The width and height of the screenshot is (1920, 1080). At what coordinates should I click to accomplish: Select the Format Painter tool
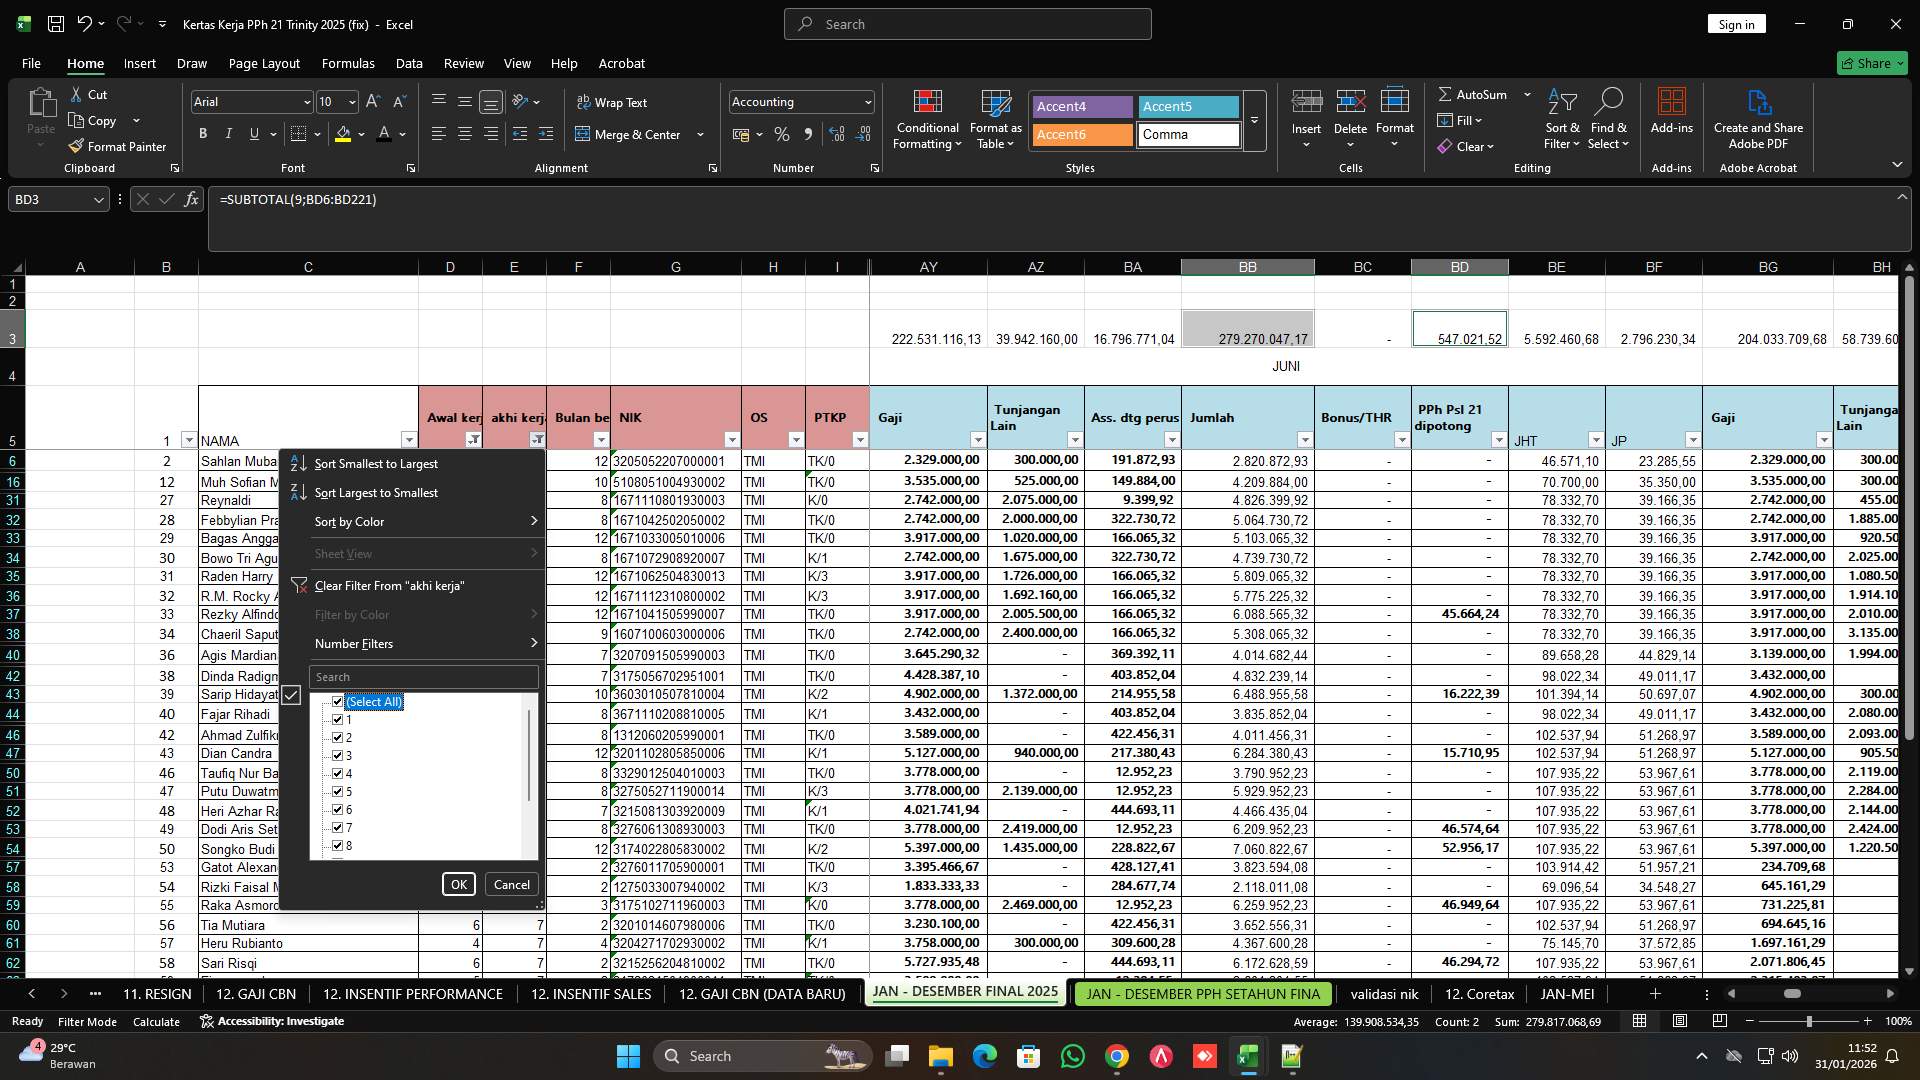(x=117, y=146)
